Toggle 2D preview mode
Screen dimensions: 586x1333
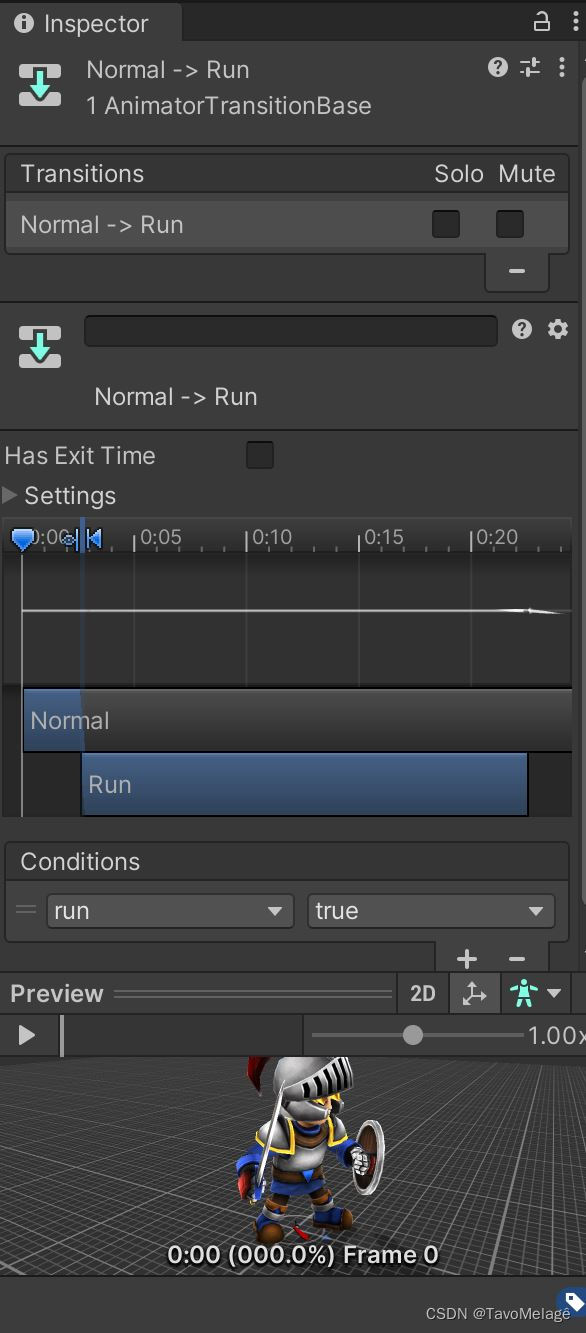click(423, 993)
